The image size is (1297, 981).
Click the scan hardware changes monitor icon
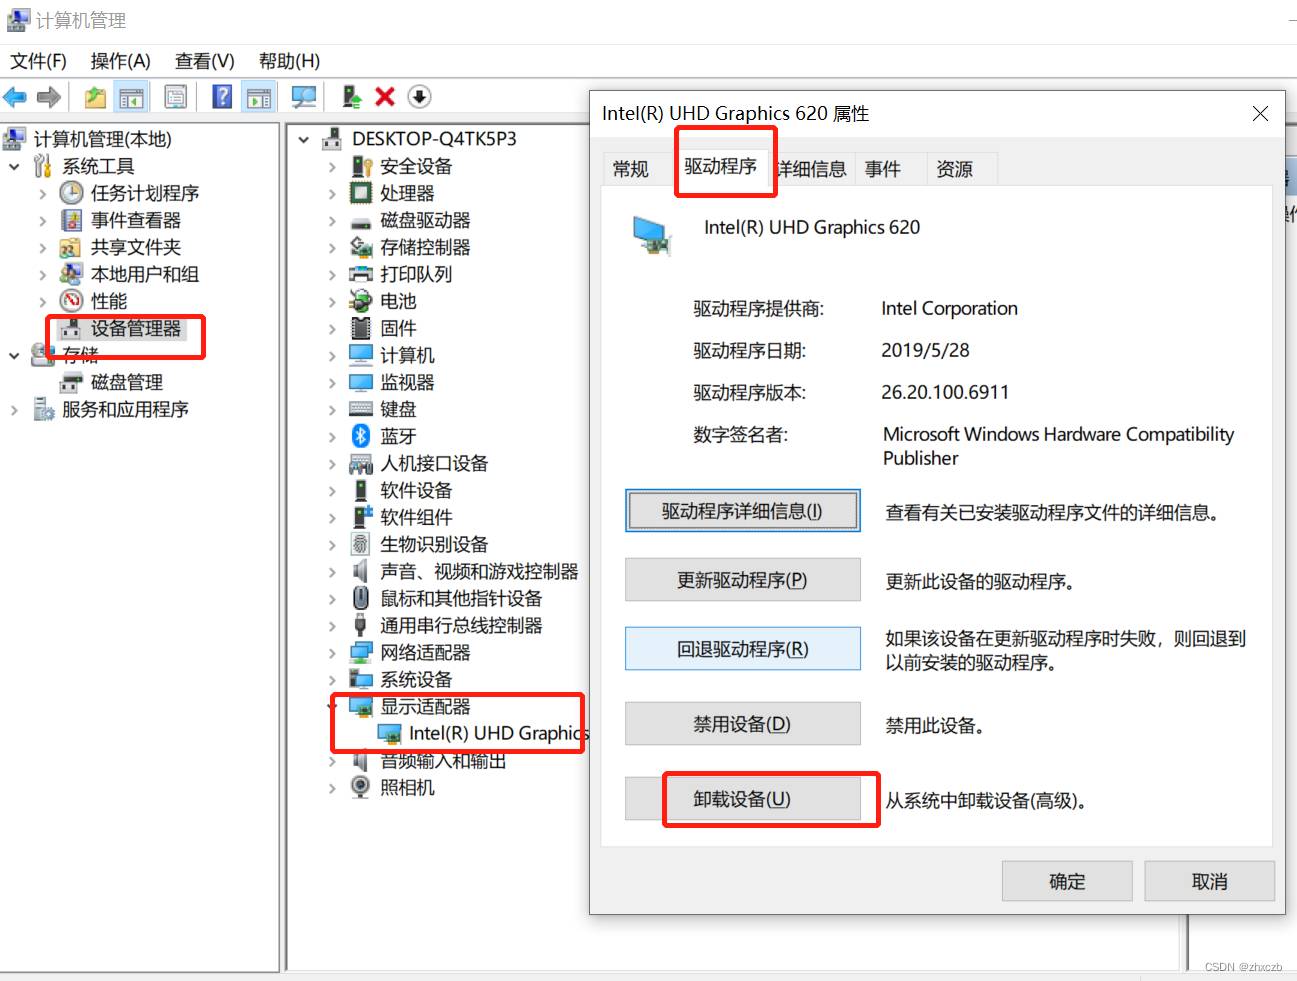(303, 97)
